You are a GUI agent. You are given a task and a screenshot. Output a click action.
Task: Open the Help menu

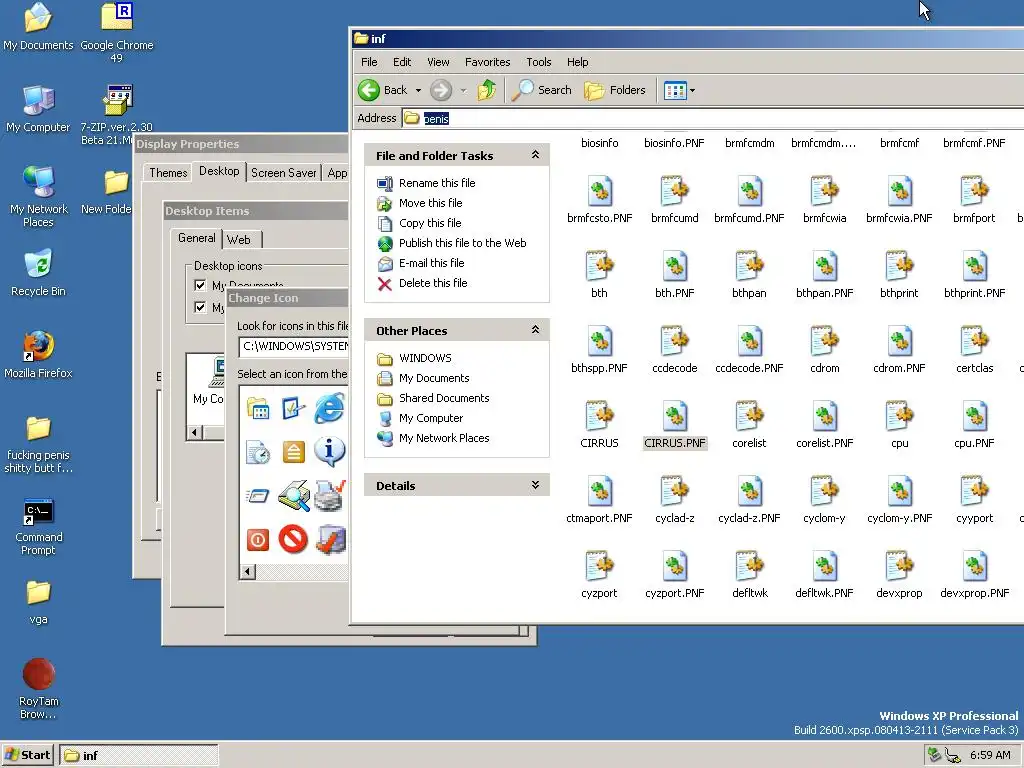click(x=577, y=62)
